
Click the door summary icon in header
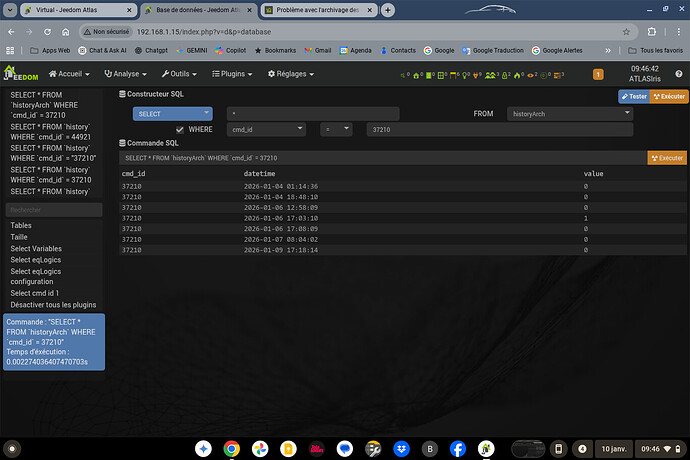(429, 76)
